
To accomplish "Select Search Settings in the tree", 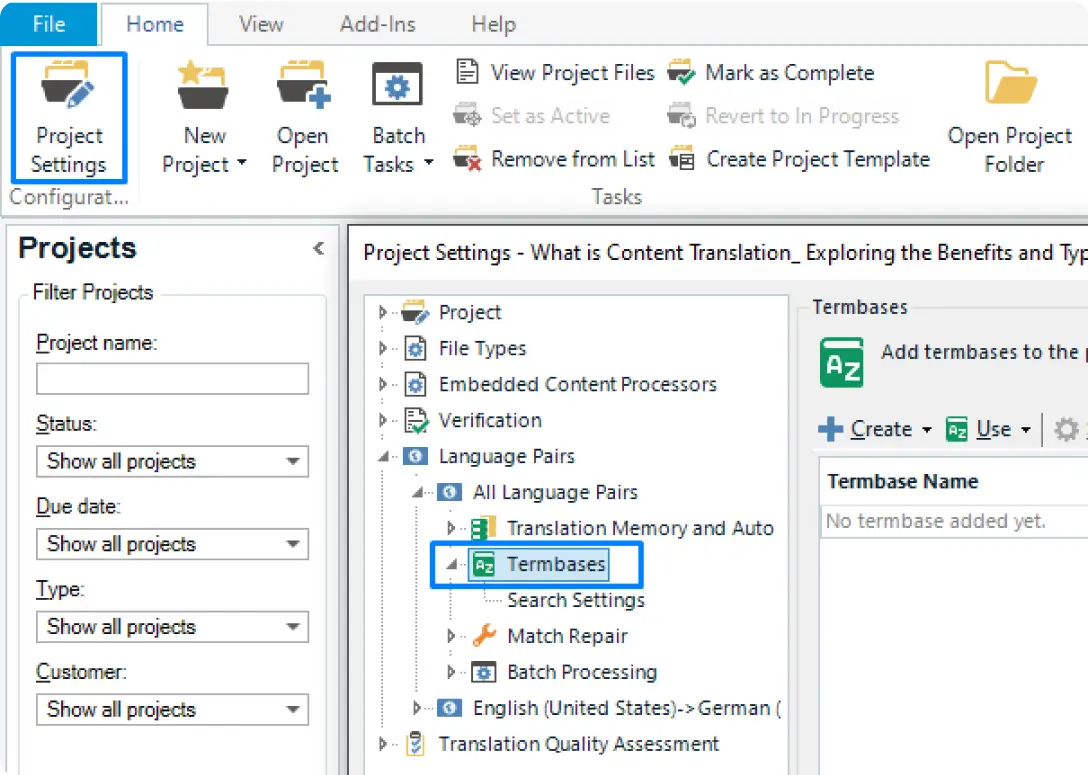I will (x=576, y=601).
